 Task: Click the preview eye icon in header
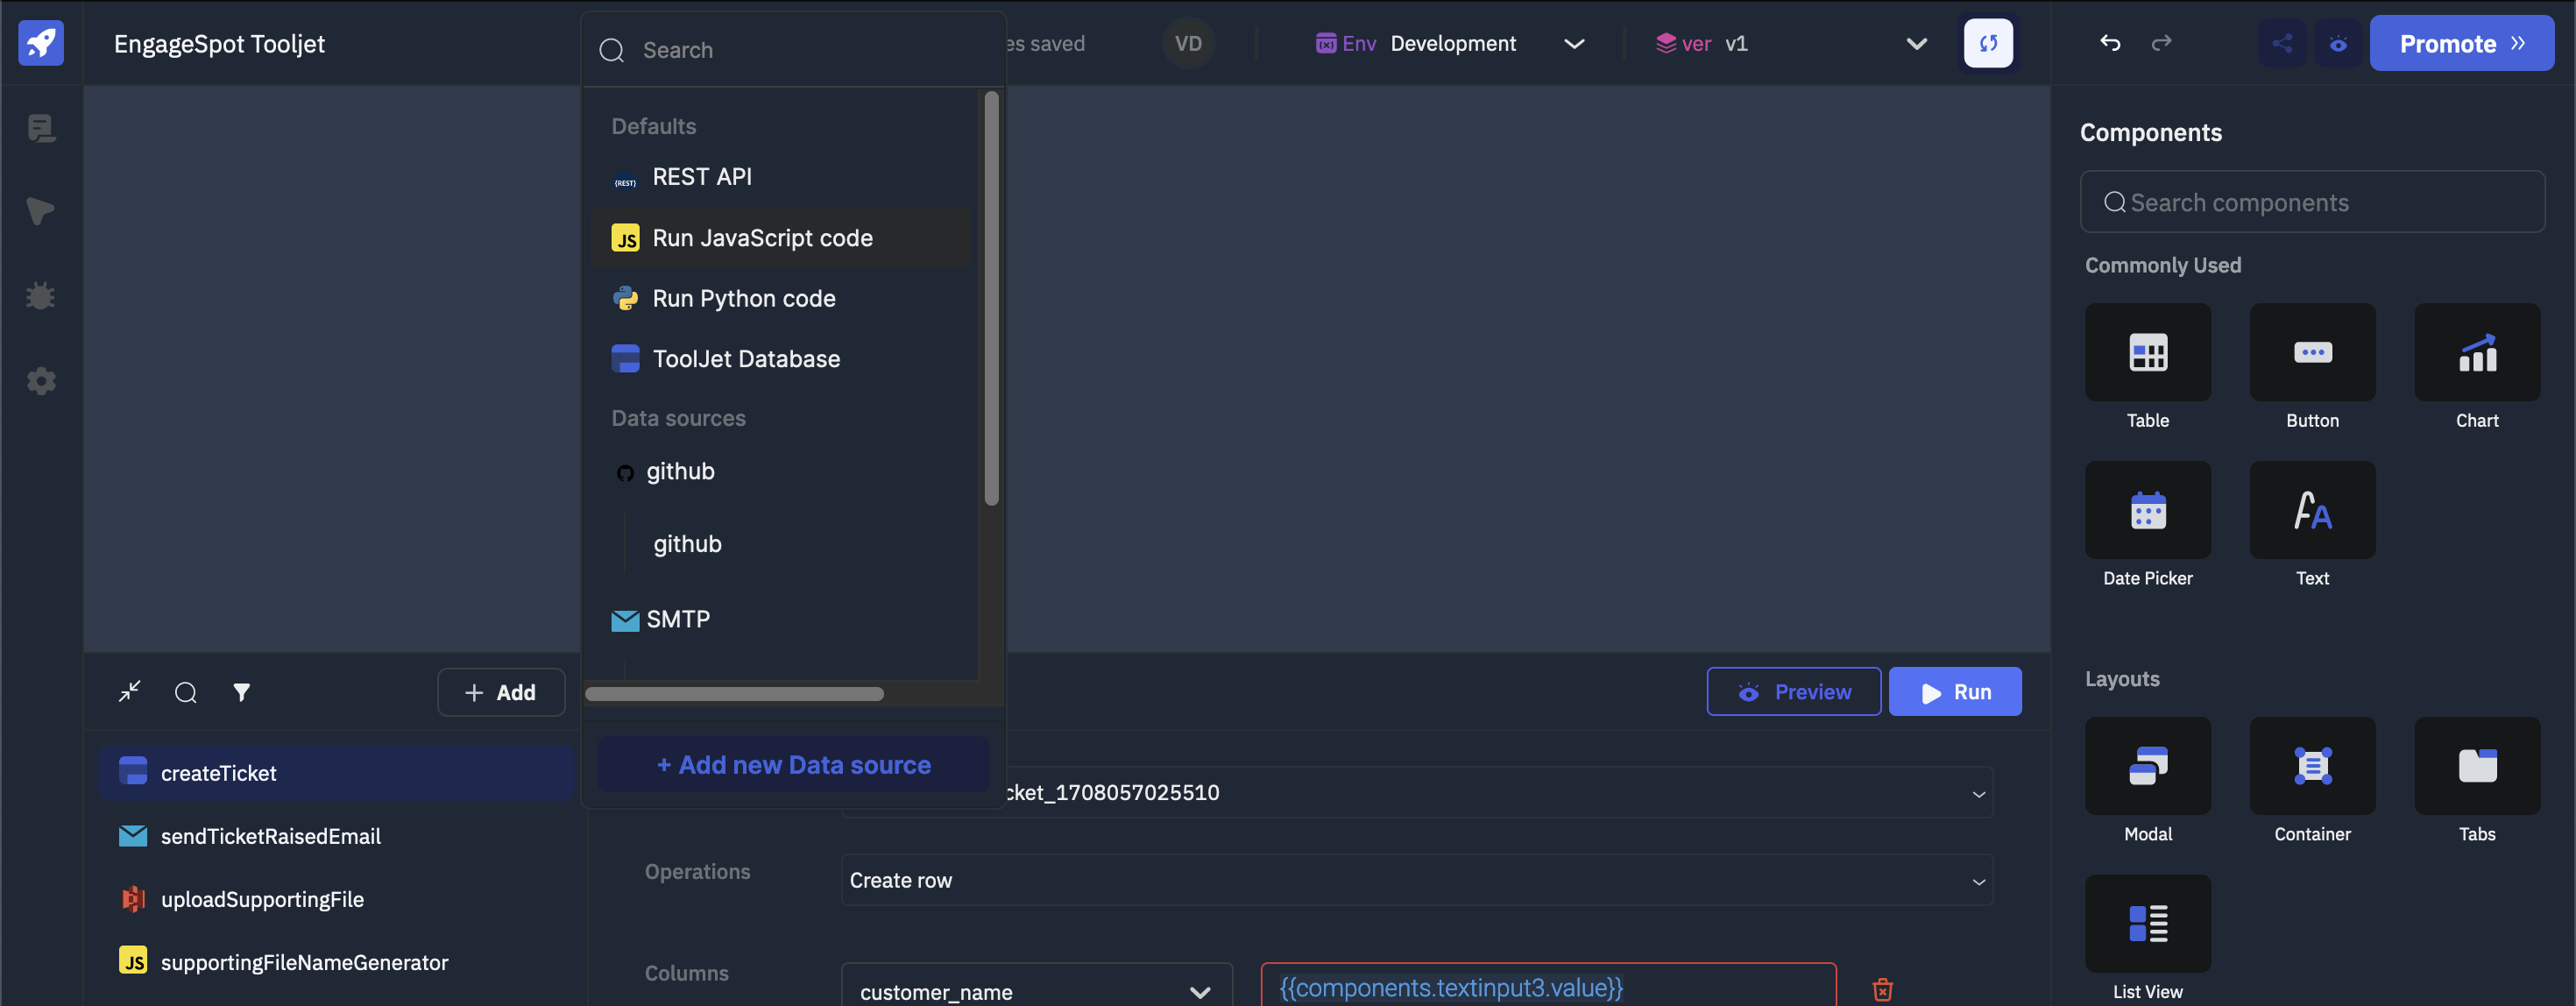(2338, 43)
